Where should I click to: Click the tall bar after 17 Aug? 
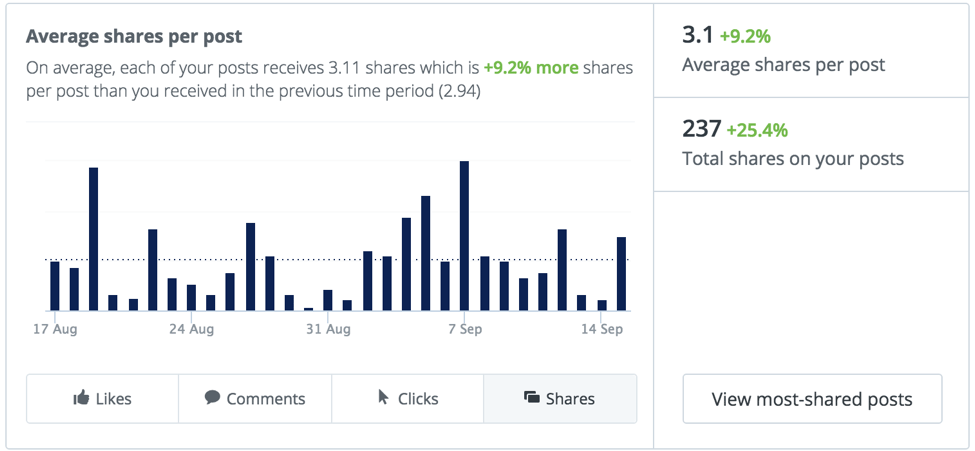(x=93, y=239)
